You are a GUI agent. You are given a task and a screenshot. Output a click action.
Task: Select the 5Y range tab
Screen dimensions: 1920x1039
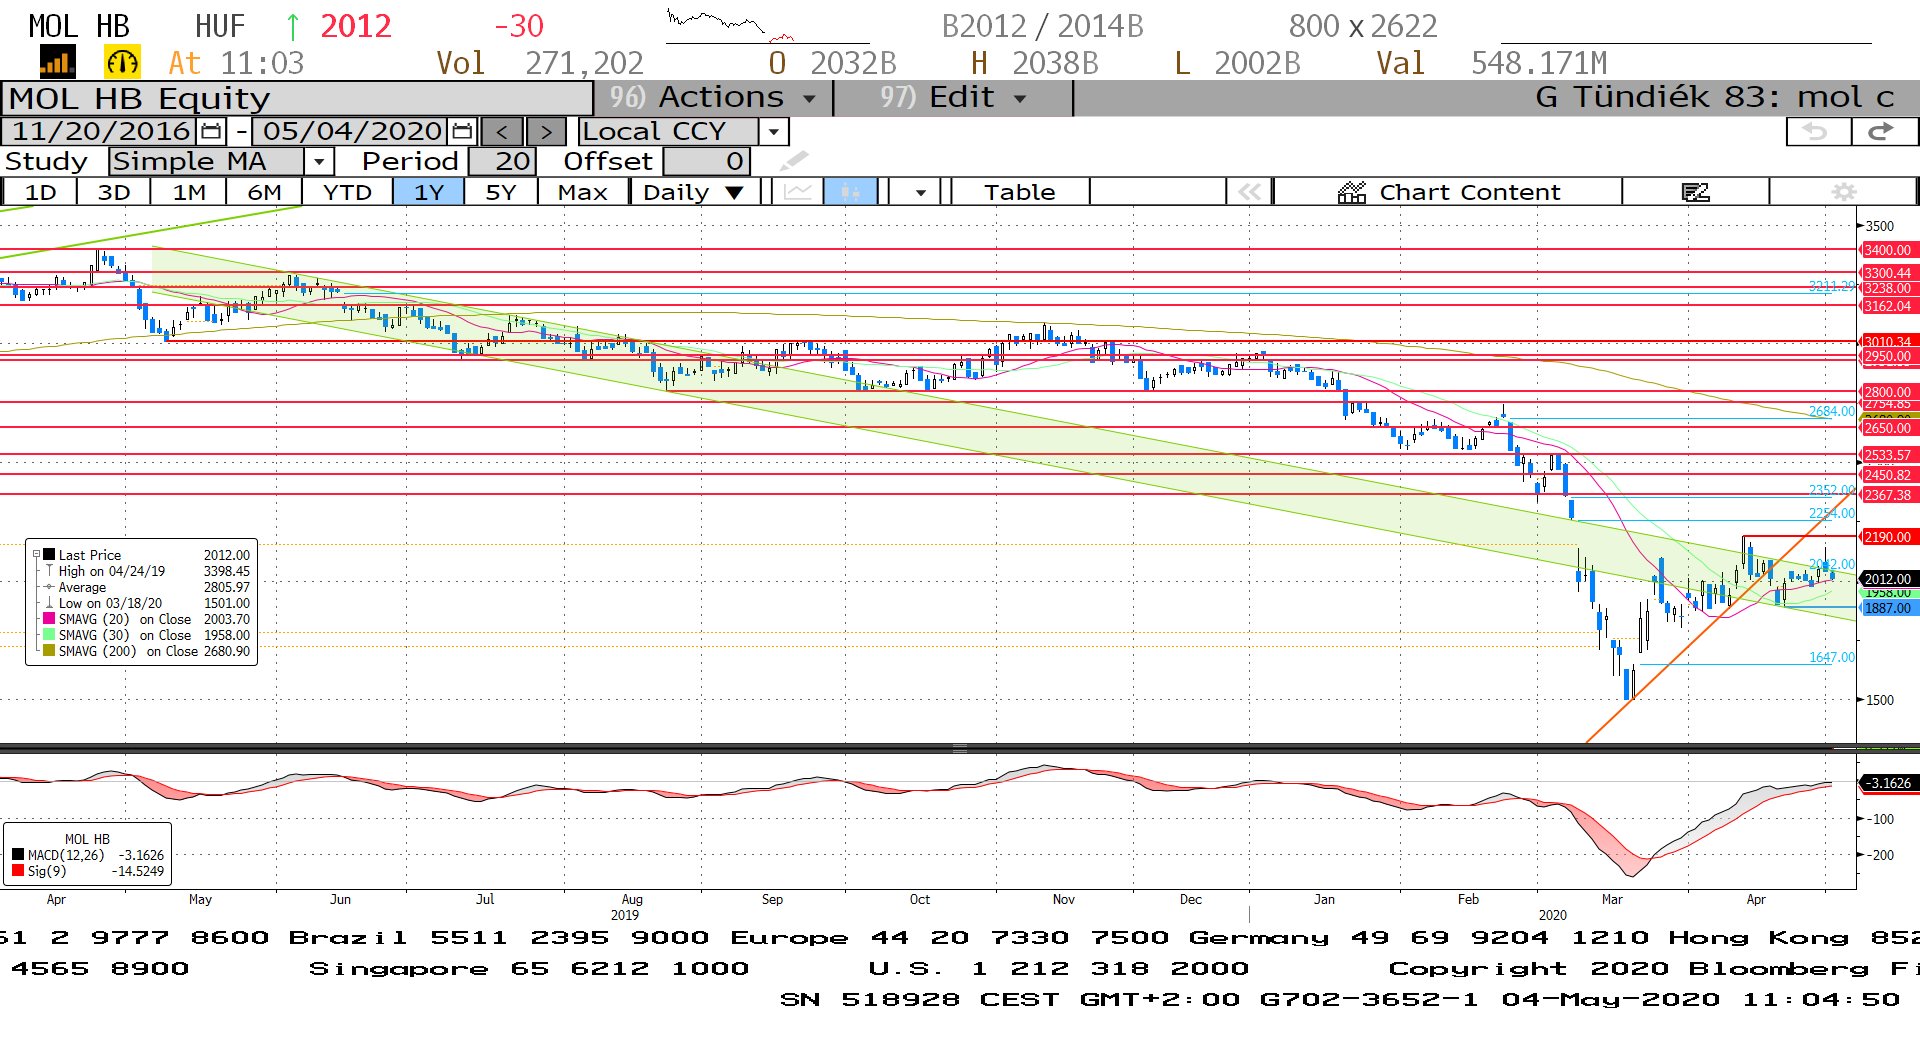tap(501, 191)
